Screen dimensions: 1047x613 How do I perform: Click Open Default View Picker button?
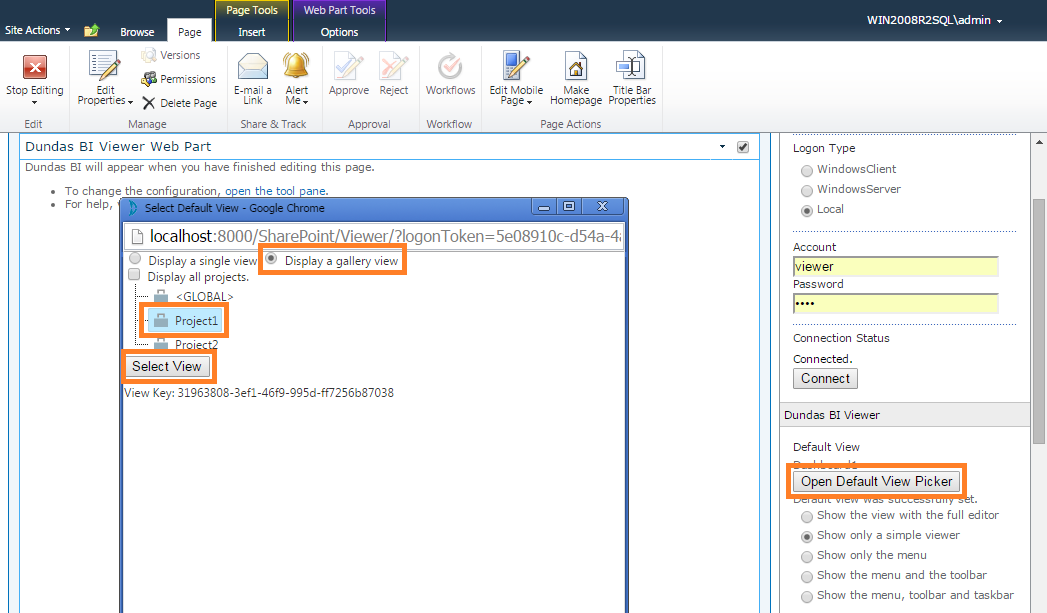pos(877,481)
